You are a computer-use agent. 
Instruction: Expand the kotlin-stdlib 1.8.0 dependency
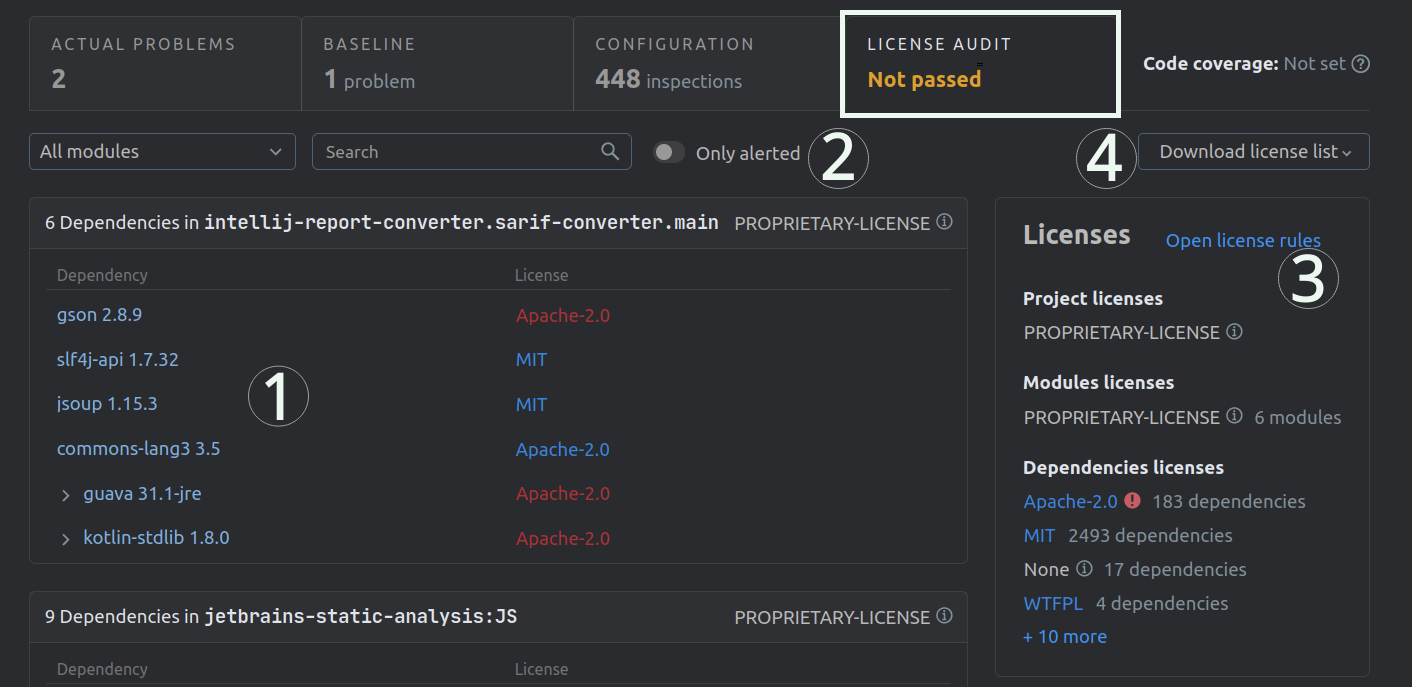pyautogui.click(x=65, y=538)
